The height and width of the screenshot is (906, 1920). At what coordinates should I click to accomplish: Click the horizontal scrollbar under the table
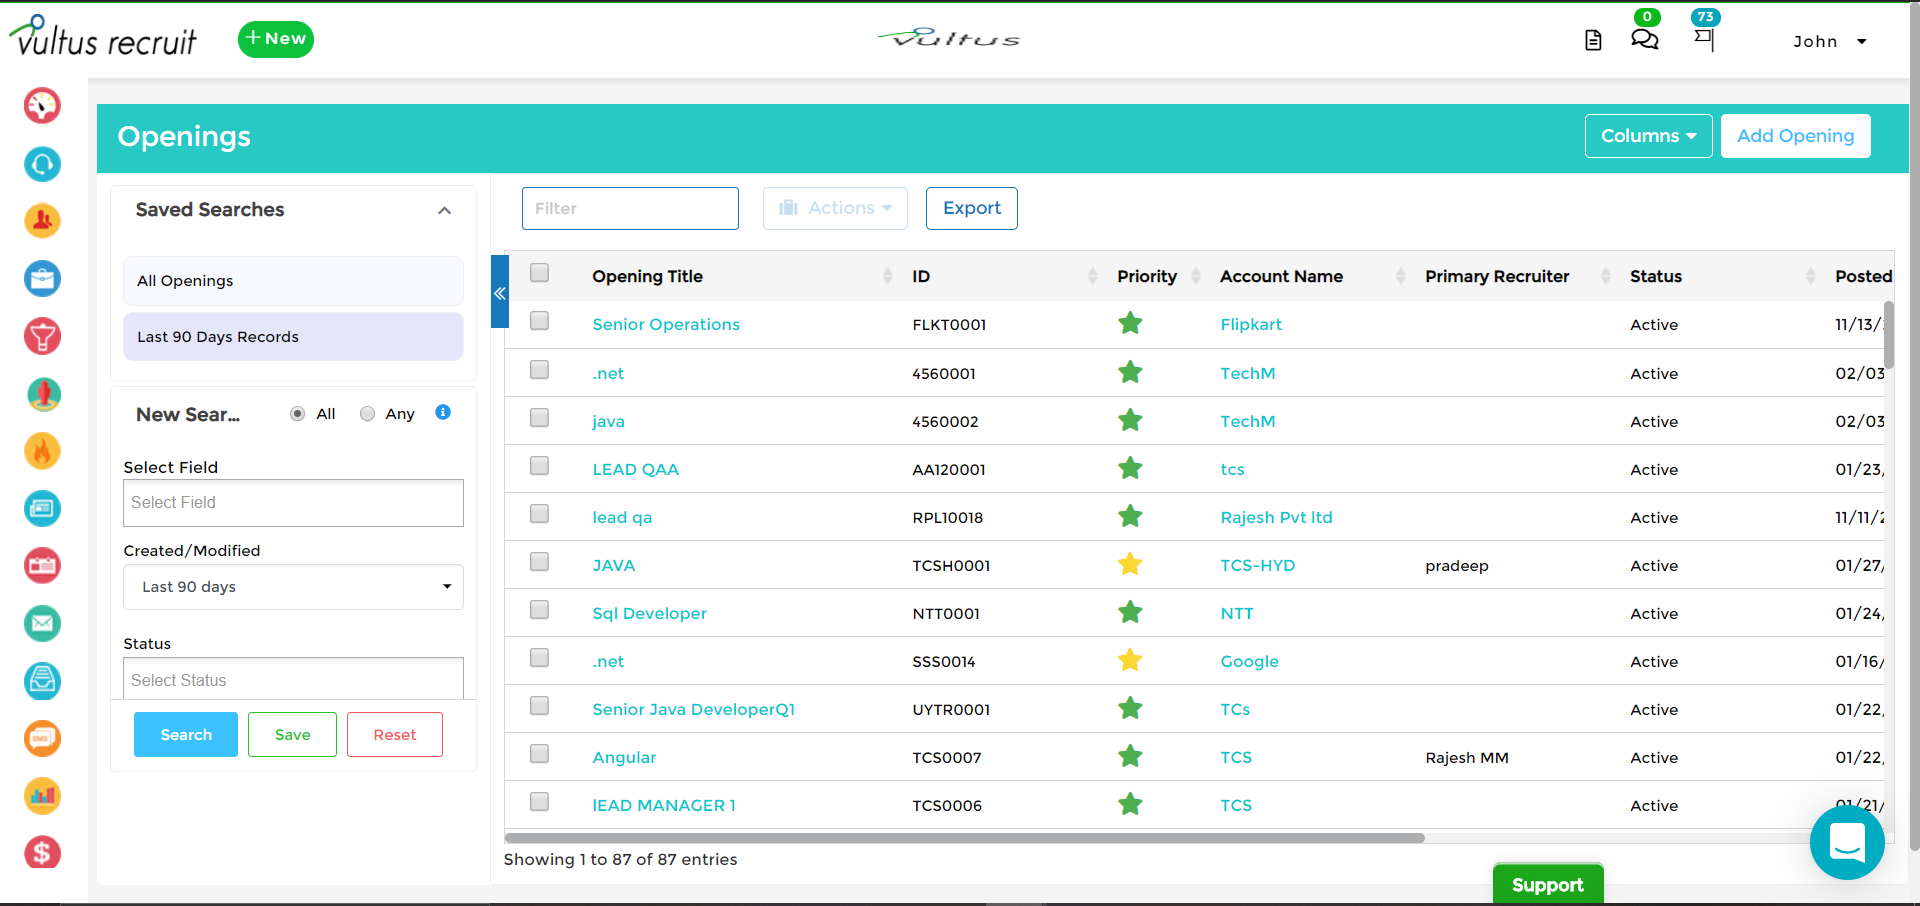tap(964, 838)
